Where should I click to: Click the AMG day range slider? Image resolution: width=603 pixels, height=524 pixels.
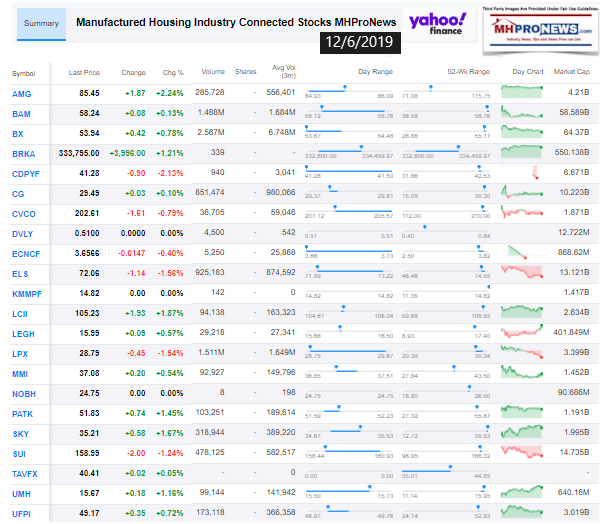point(349,92)
